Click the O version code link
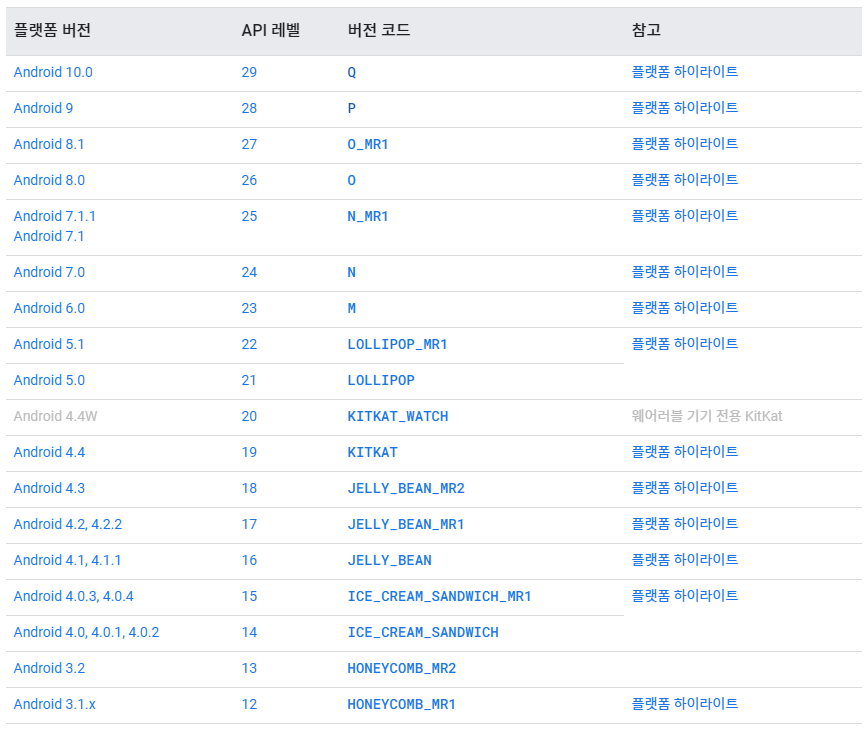 pyautogui.click(x=352, y=180)
